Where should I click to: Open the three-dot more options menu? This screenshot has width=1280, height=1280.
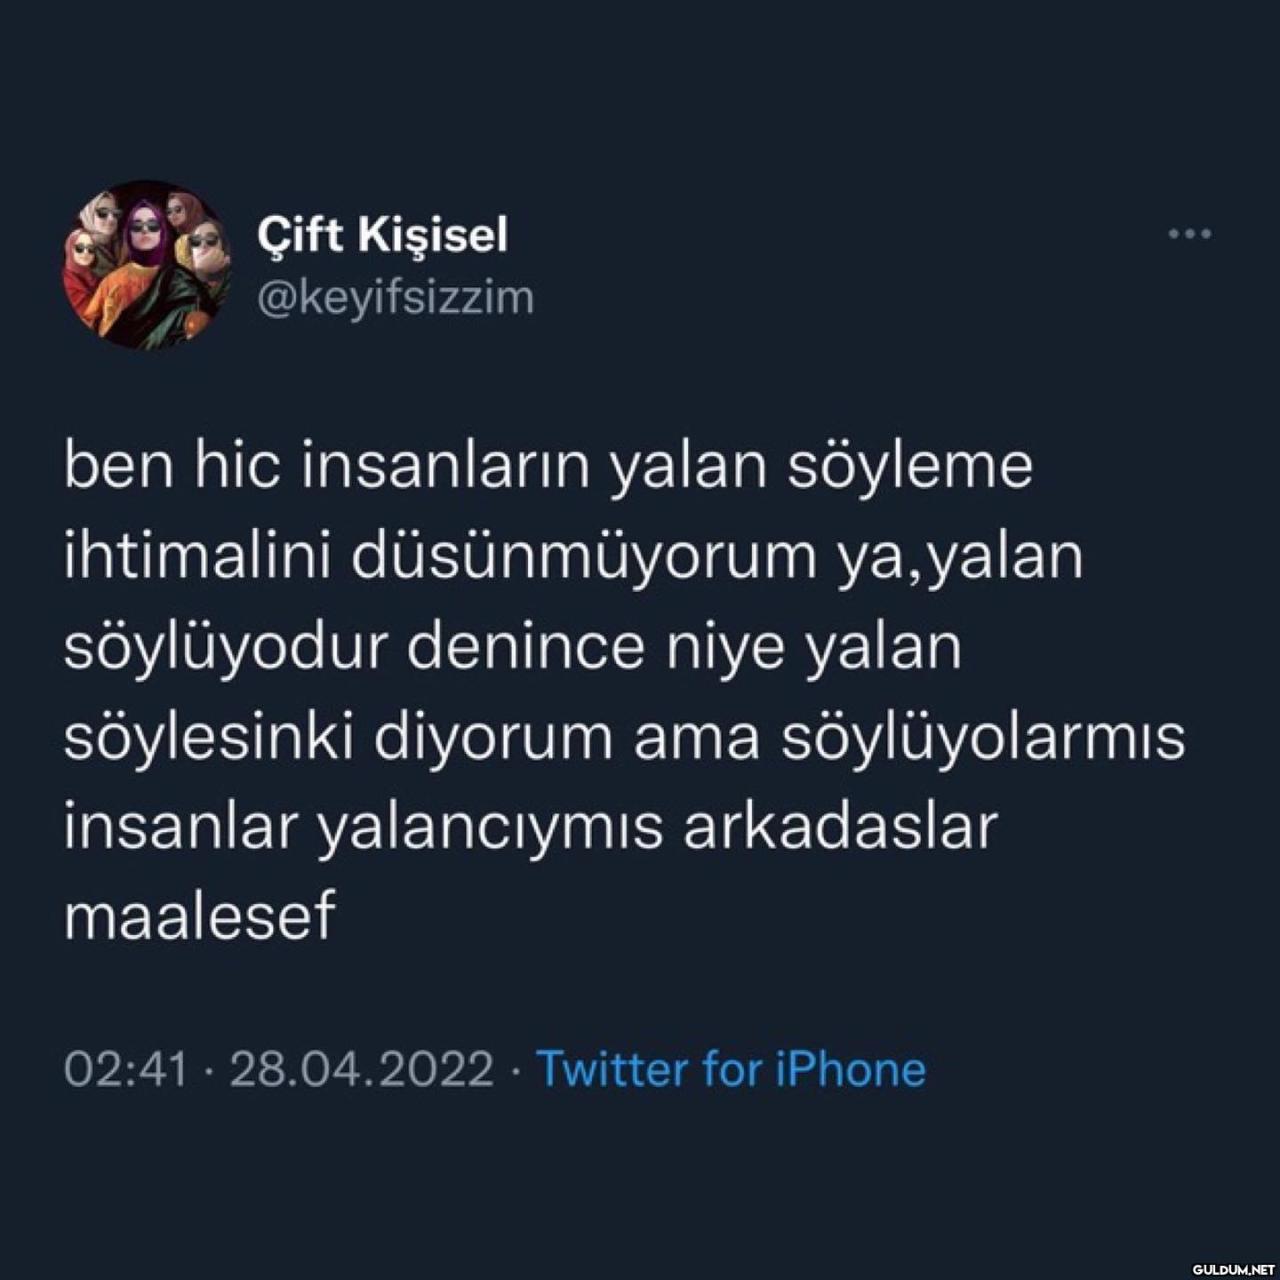click(x=1190, y=234)
